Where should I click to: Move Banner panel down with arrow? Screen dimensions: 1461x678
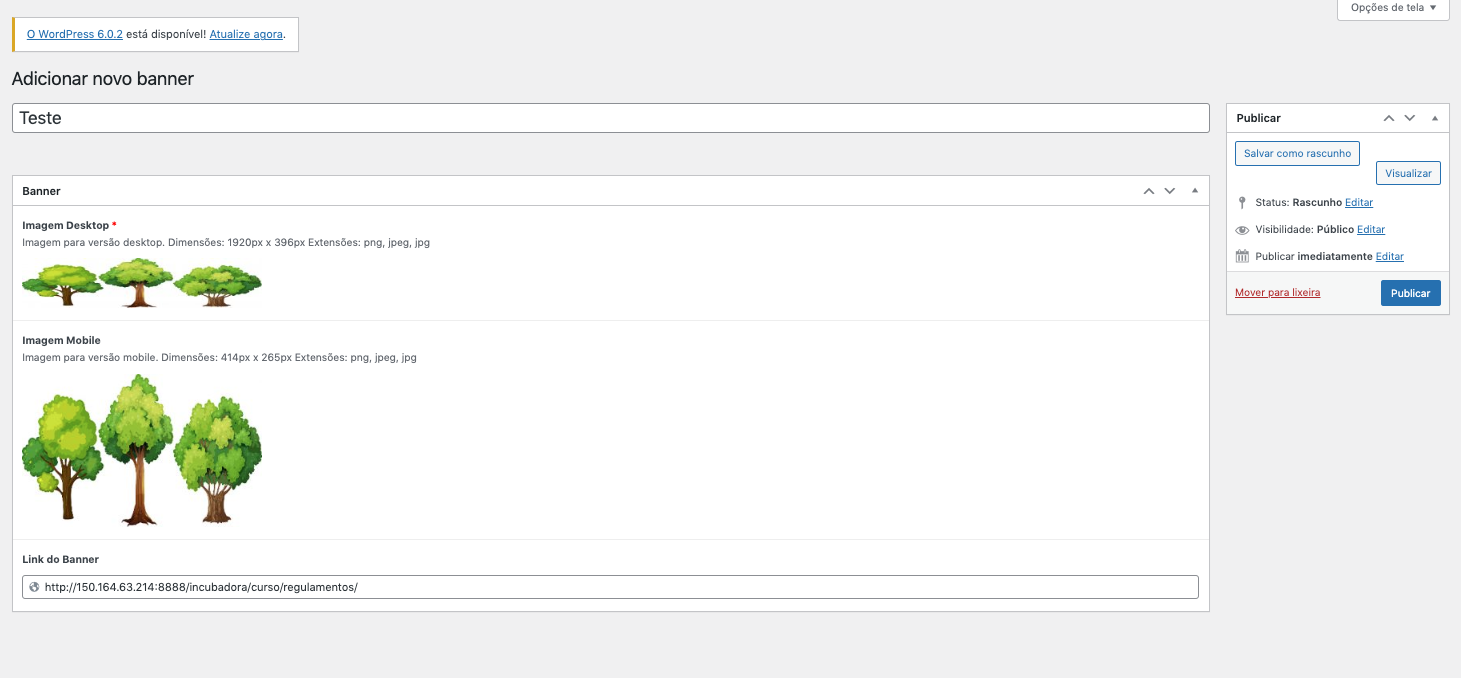click(1169, 191)
